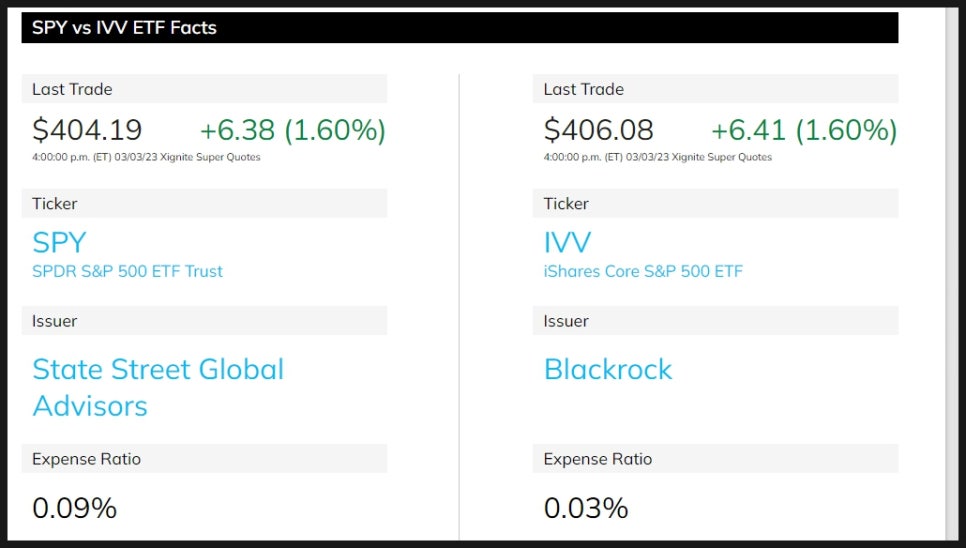This screenshot has height=548, width=966.
Task: Click IVV Xignite Super Quotes timestamp
Action: [657, 157]
